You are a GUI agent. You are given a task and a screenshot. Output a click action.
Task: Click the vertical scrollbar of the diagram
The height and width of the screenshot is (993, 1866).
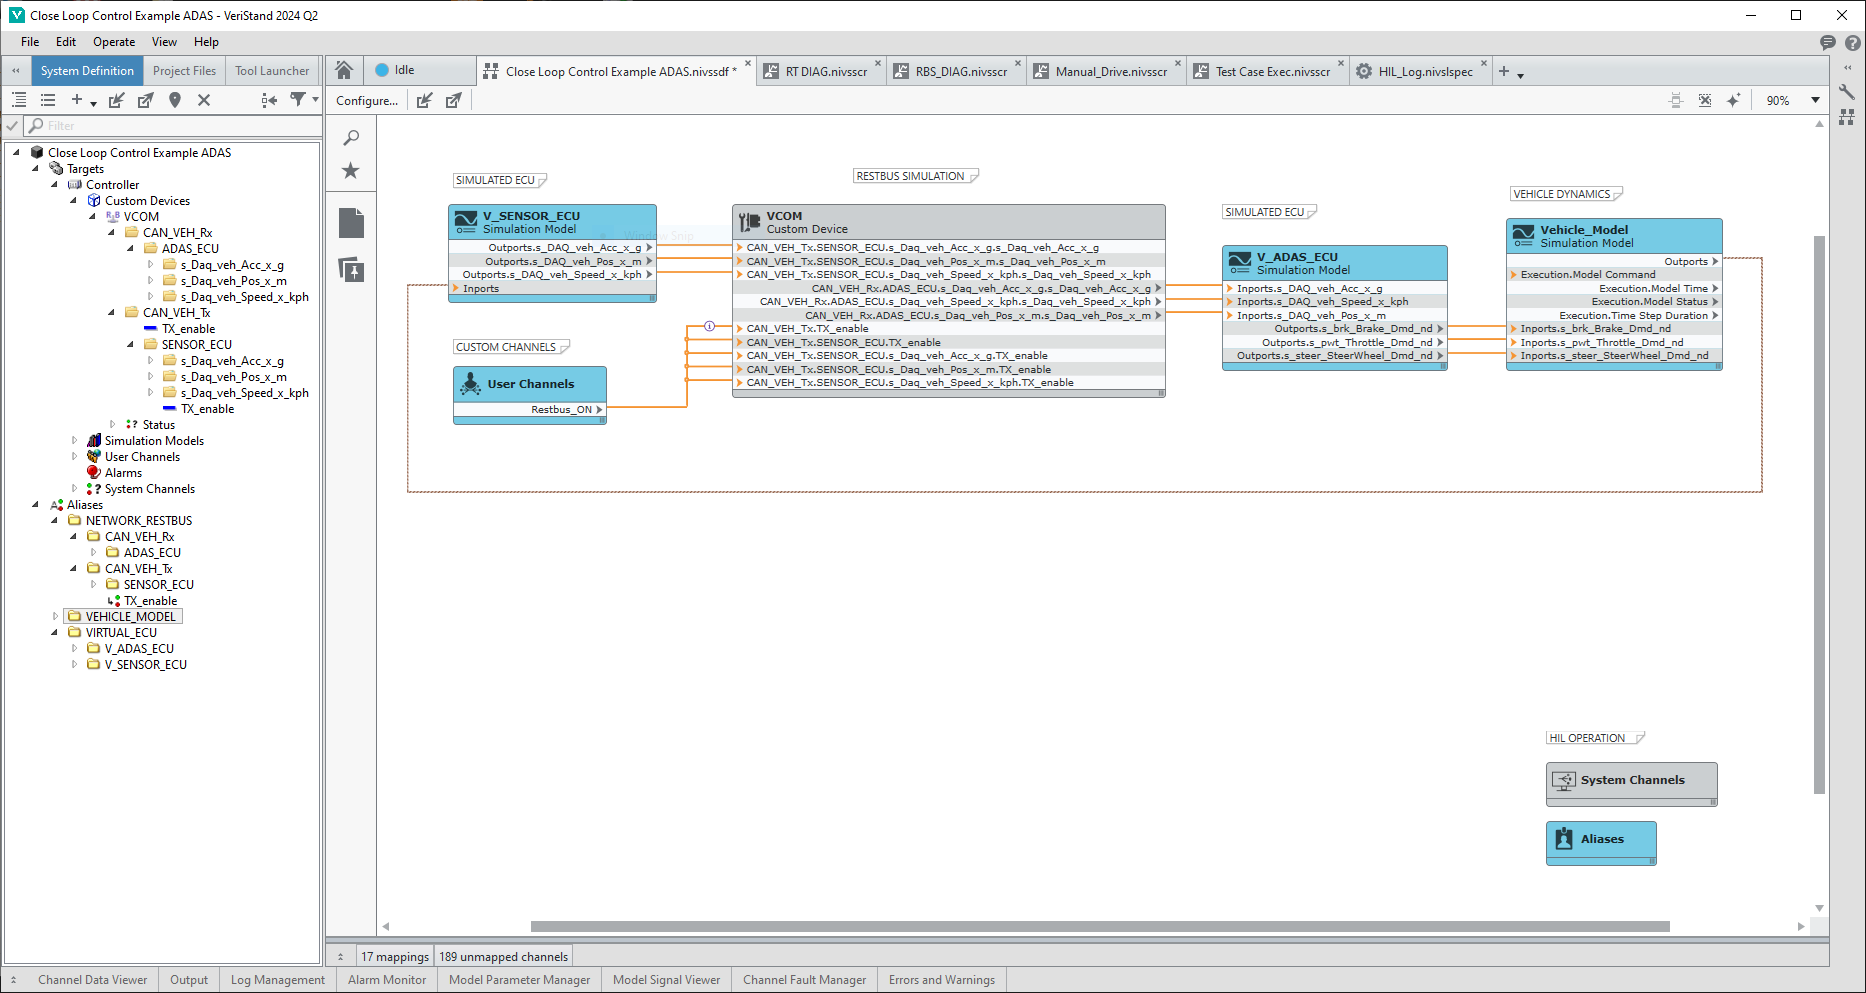(x=1820, y=514)
